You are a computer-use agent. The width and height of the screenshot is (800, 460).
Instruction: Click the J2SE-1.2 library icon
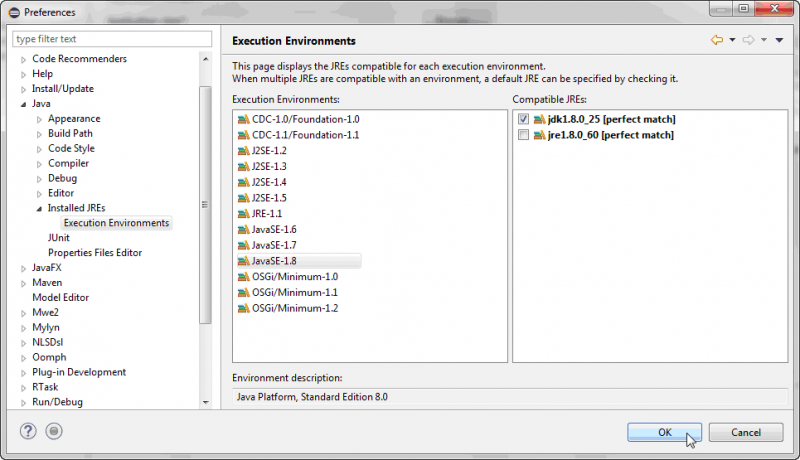click(243, 151)
